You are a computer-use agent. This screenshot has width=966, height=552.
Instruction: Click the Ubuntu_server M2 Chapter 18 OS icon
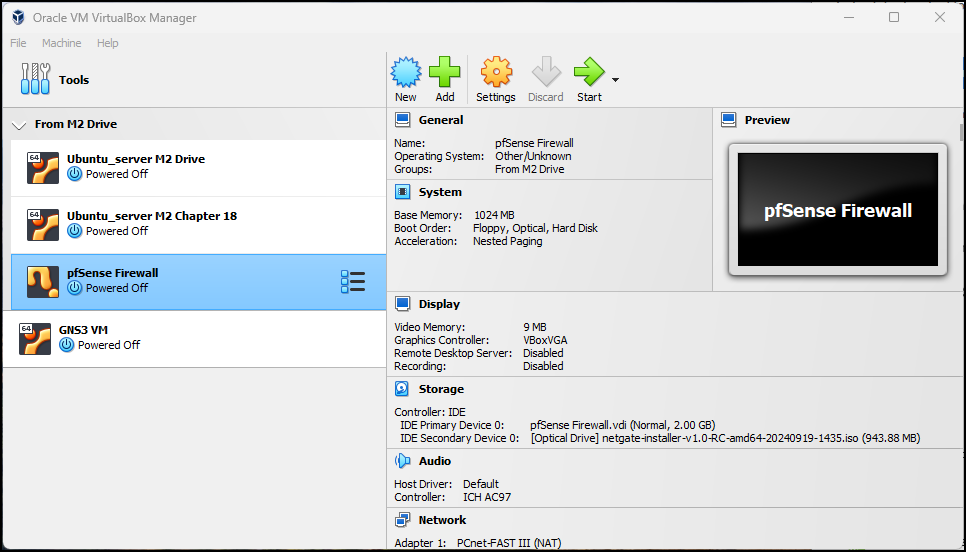(x=43, y=225)
